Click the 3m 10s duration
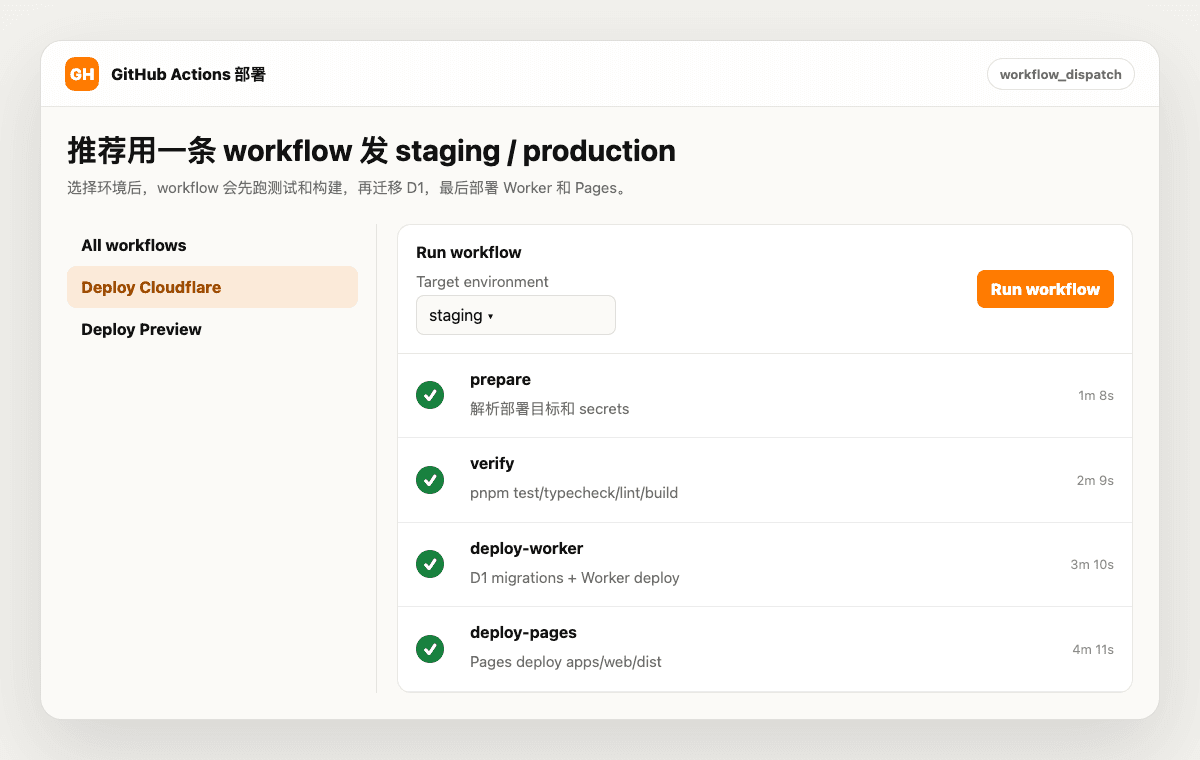The width and height of the screenshot is (1200, 760). click(x=1092, y=565)
